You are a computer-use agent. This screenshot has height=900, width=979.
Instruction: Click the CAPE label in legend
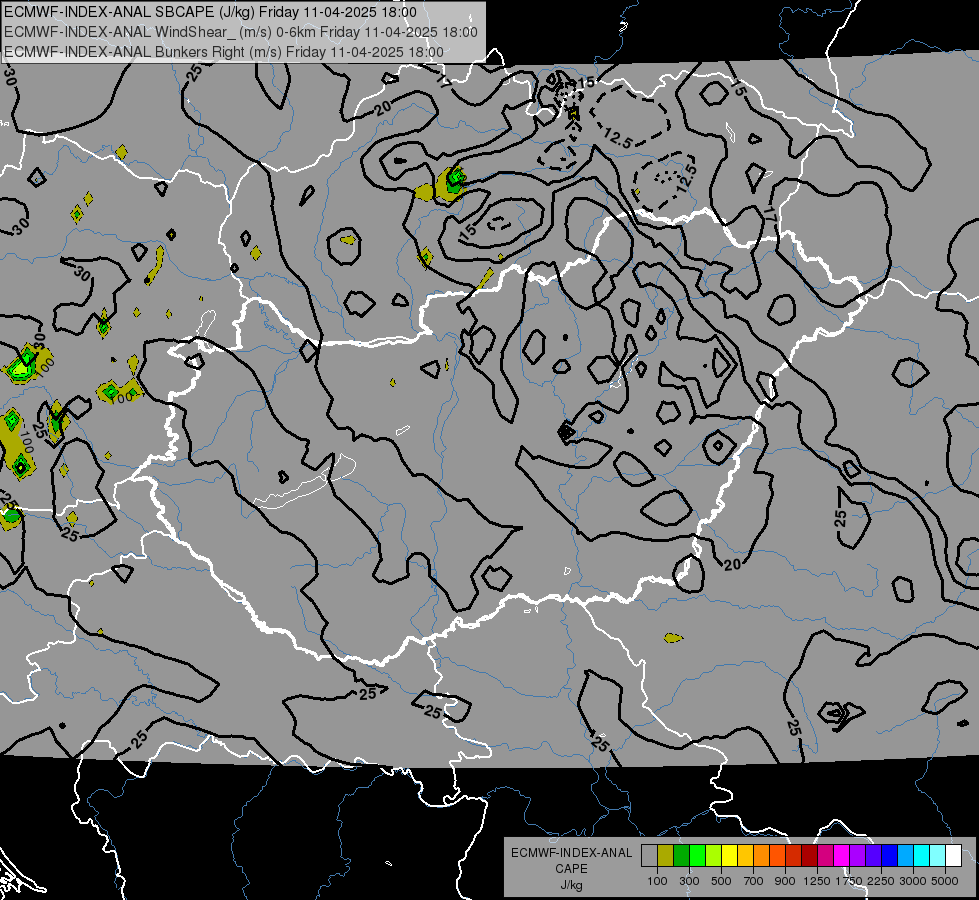(571, 868)
